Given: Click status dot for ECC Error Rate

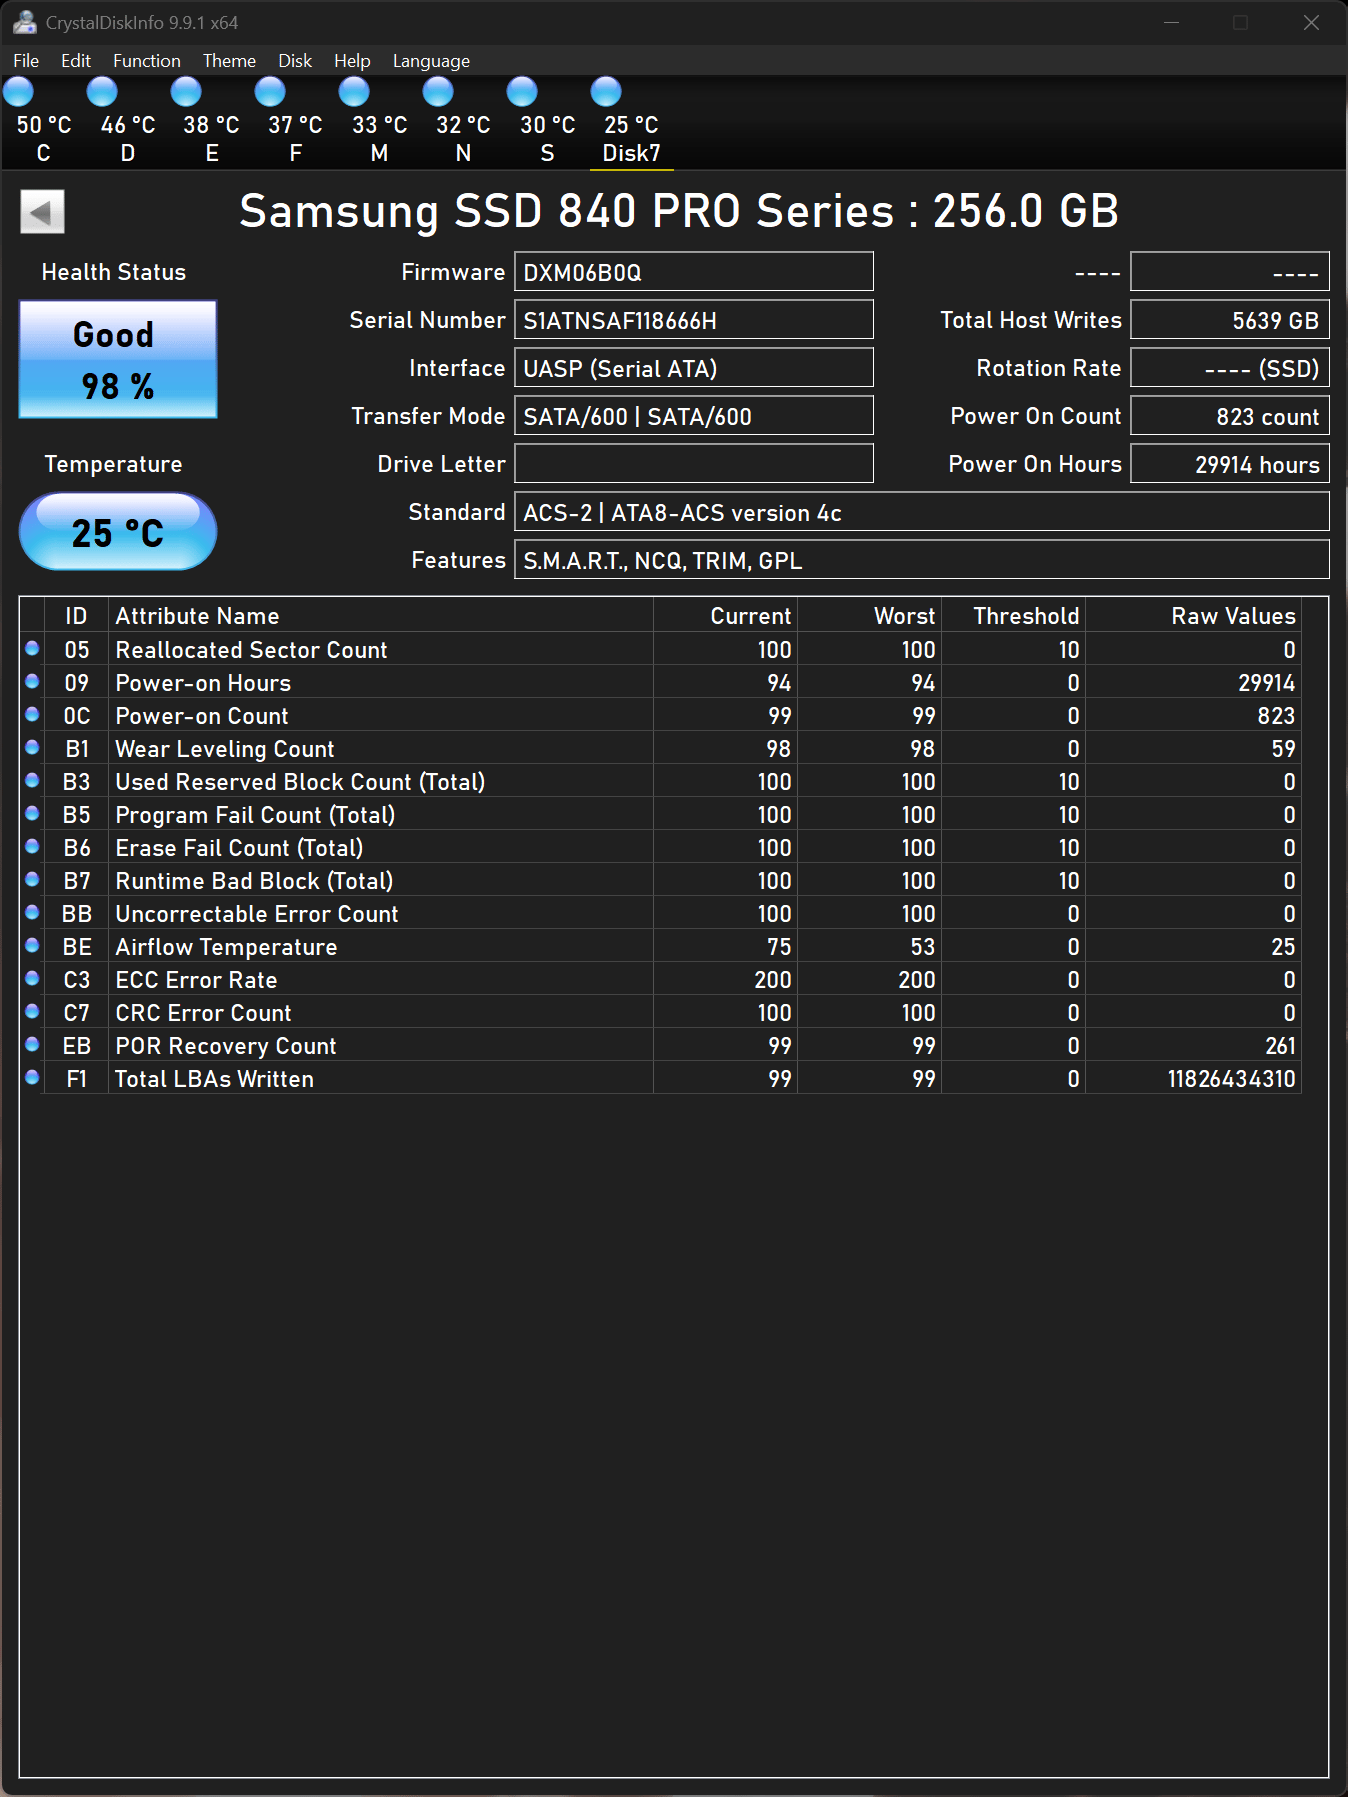Looking at the screenshot, I should click(x=32, y=978).
